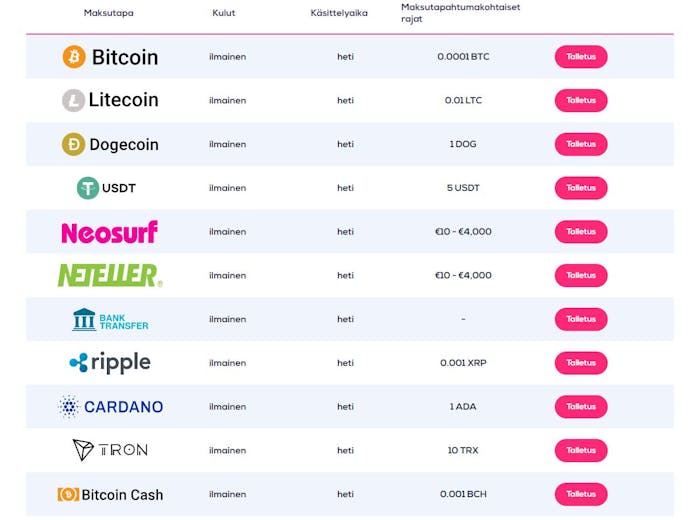Click the Maksutapa column header
Screen dimensions: 700x520
point(108,13)
